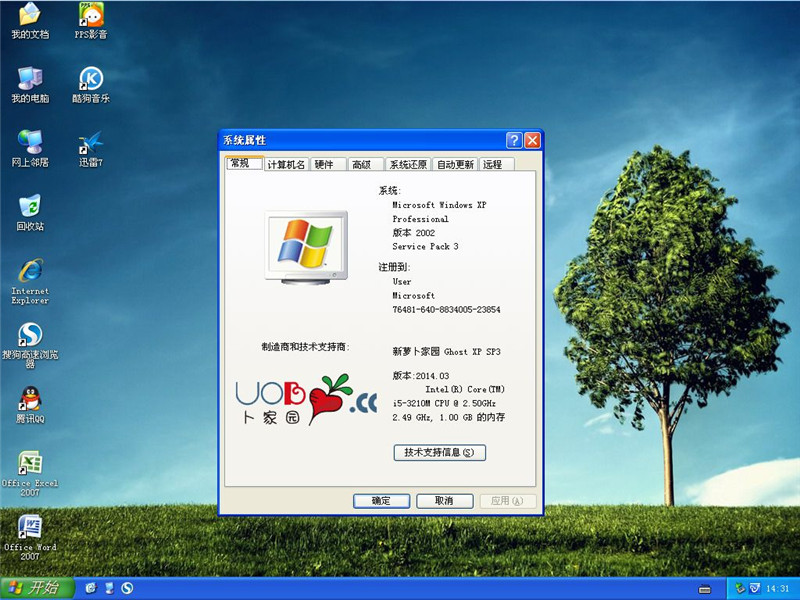Open the 我的文档 desktop icon
The image size is (800, 600).
(30, 20)
